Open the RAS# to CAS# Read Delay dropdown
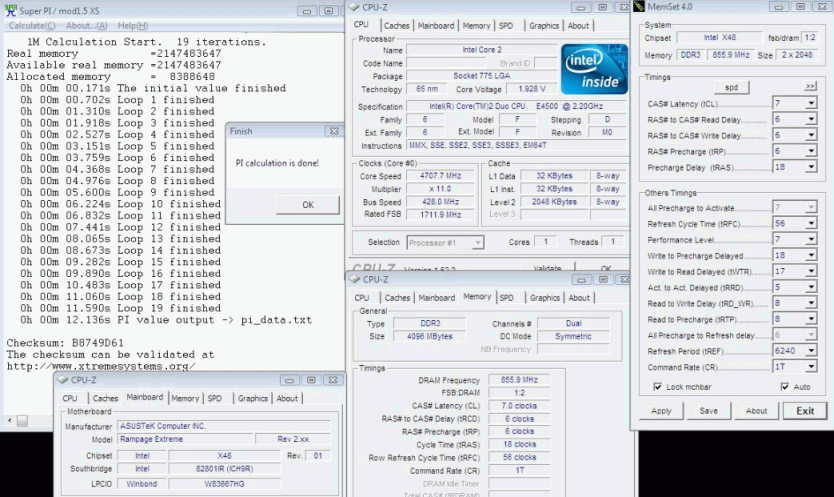834x497 pixels. click(x=811, y=119)
